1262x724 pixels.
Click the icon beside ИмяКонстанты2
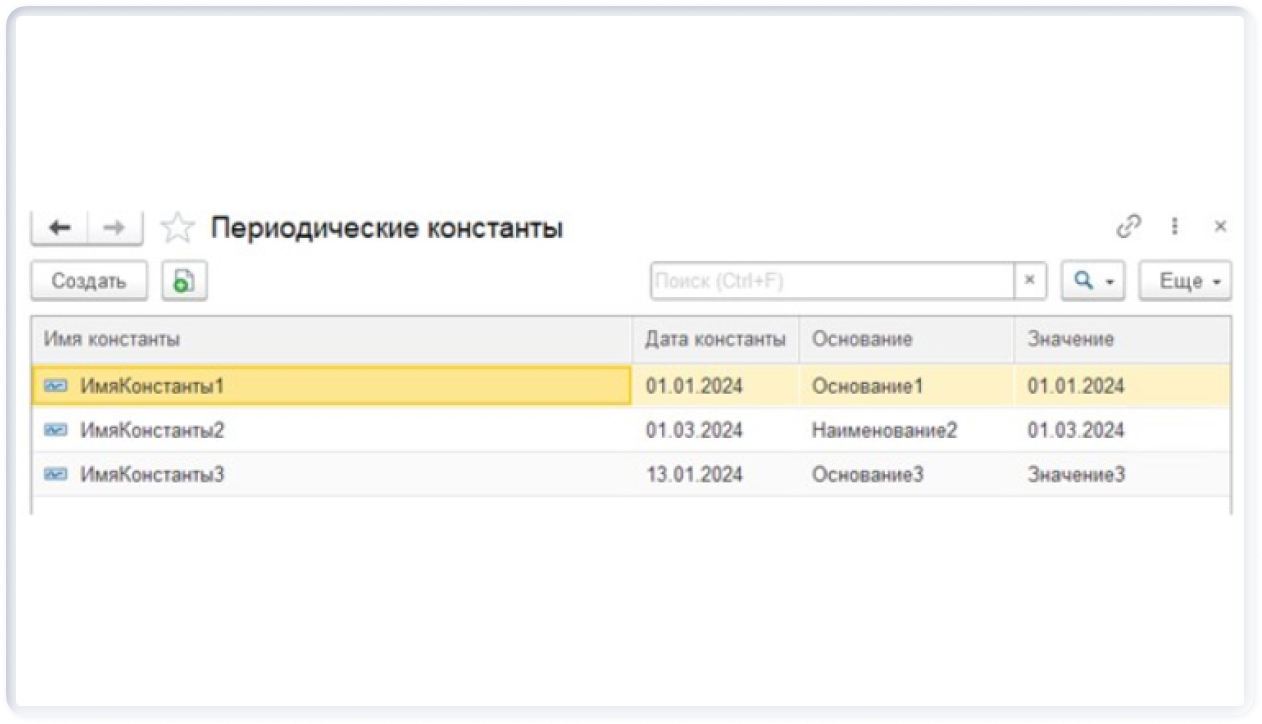tap(56, 430)
